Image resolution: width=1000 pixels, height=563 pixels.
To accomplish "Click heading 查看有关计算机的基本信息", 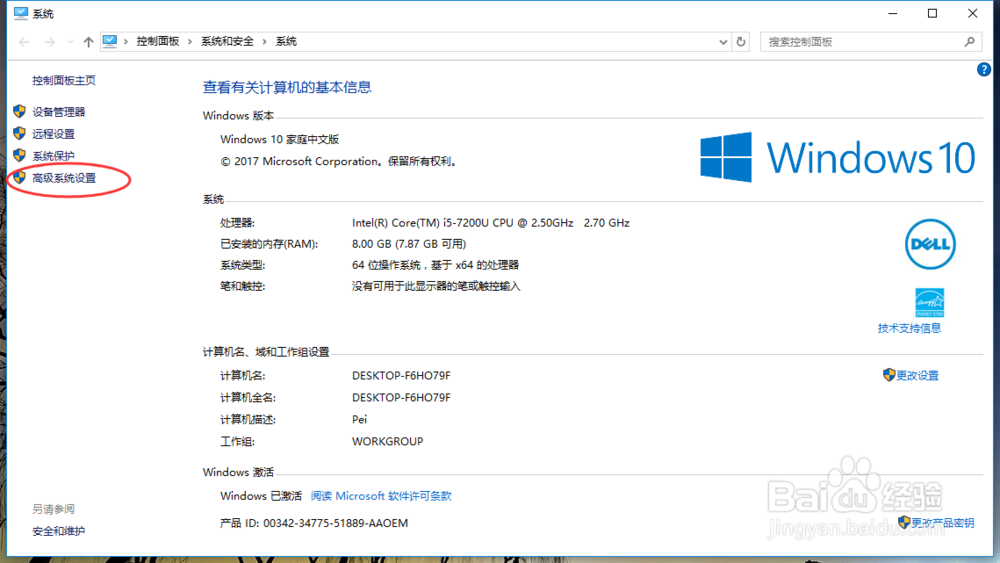I will coord(287,87).
